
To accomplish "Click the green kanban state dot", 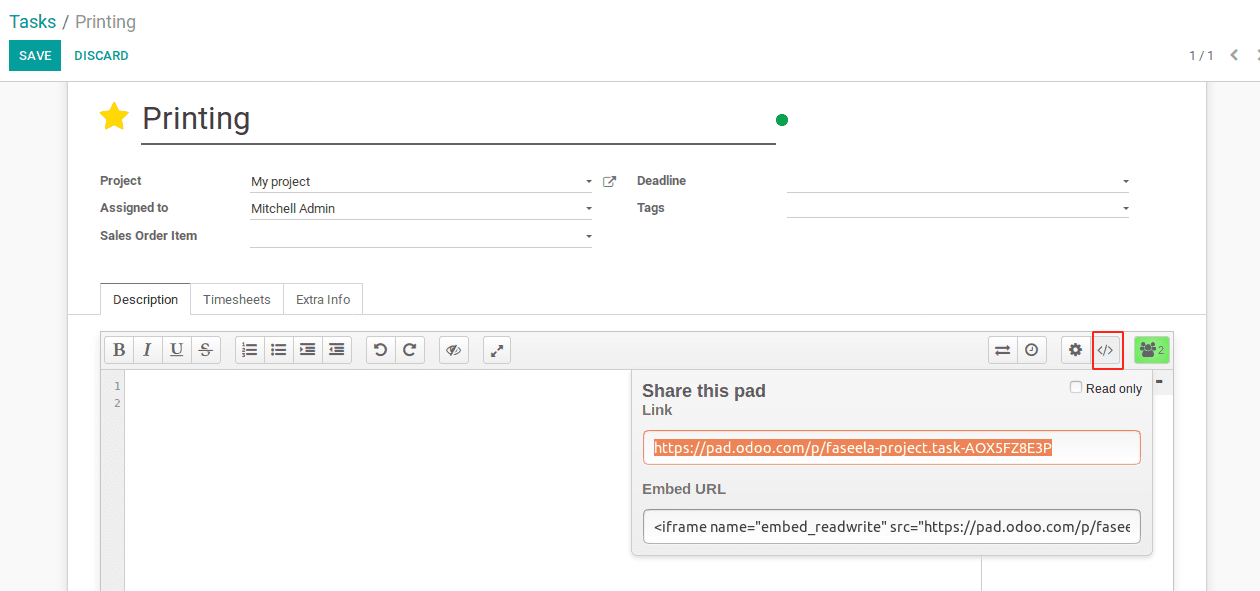I will pos(782,120).
